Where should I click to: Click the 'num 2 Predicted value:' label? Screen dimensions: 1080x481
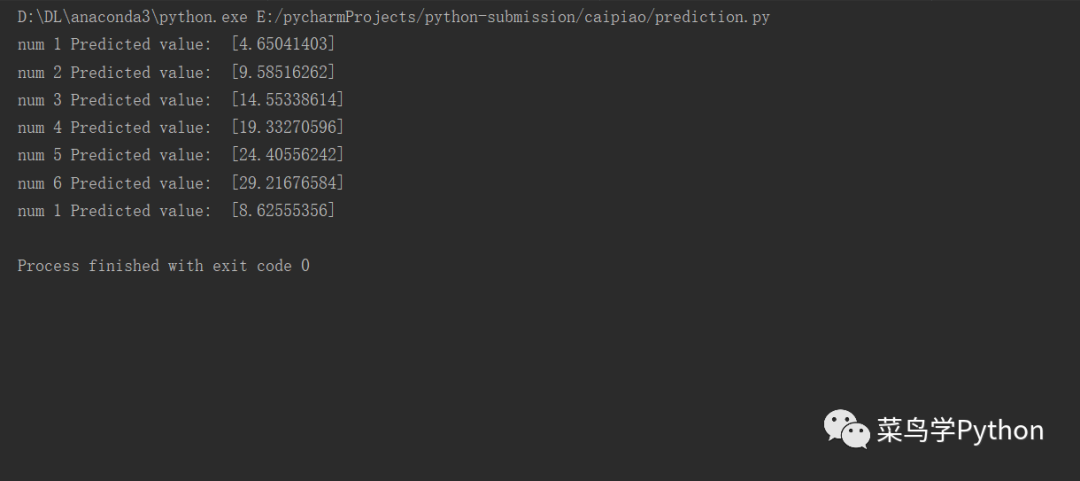pyautogui.click(x=114, y=72)
